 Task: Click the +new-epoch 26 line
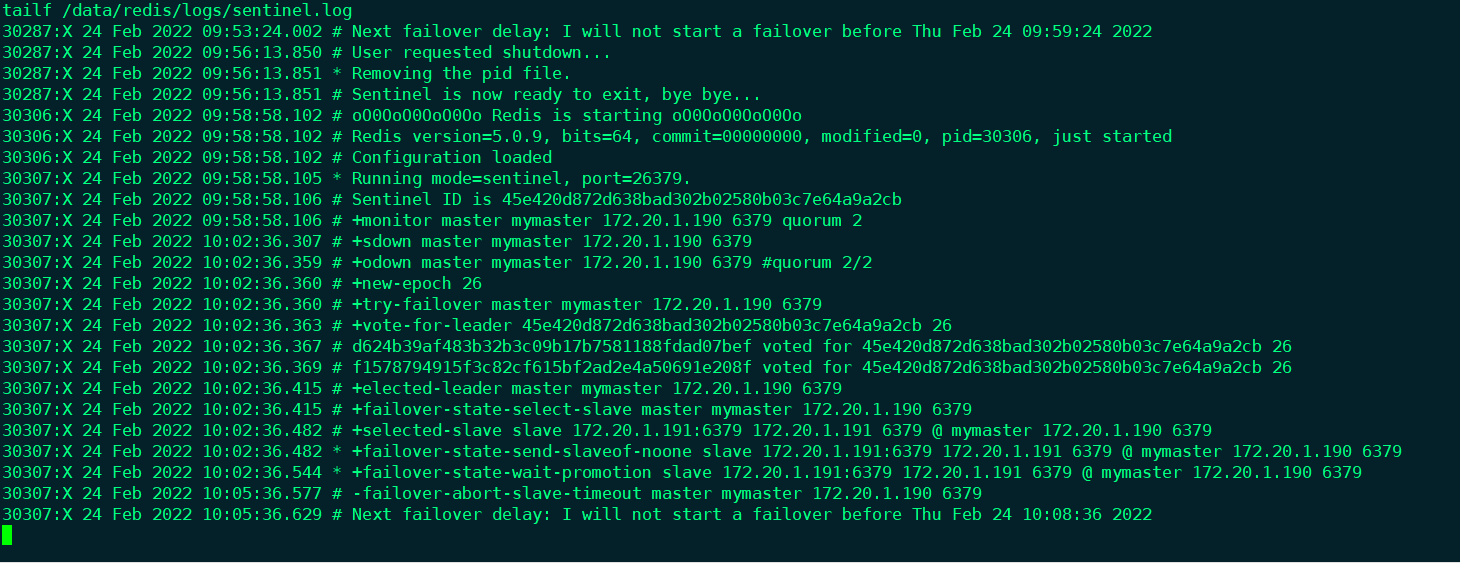click(416, 283)
